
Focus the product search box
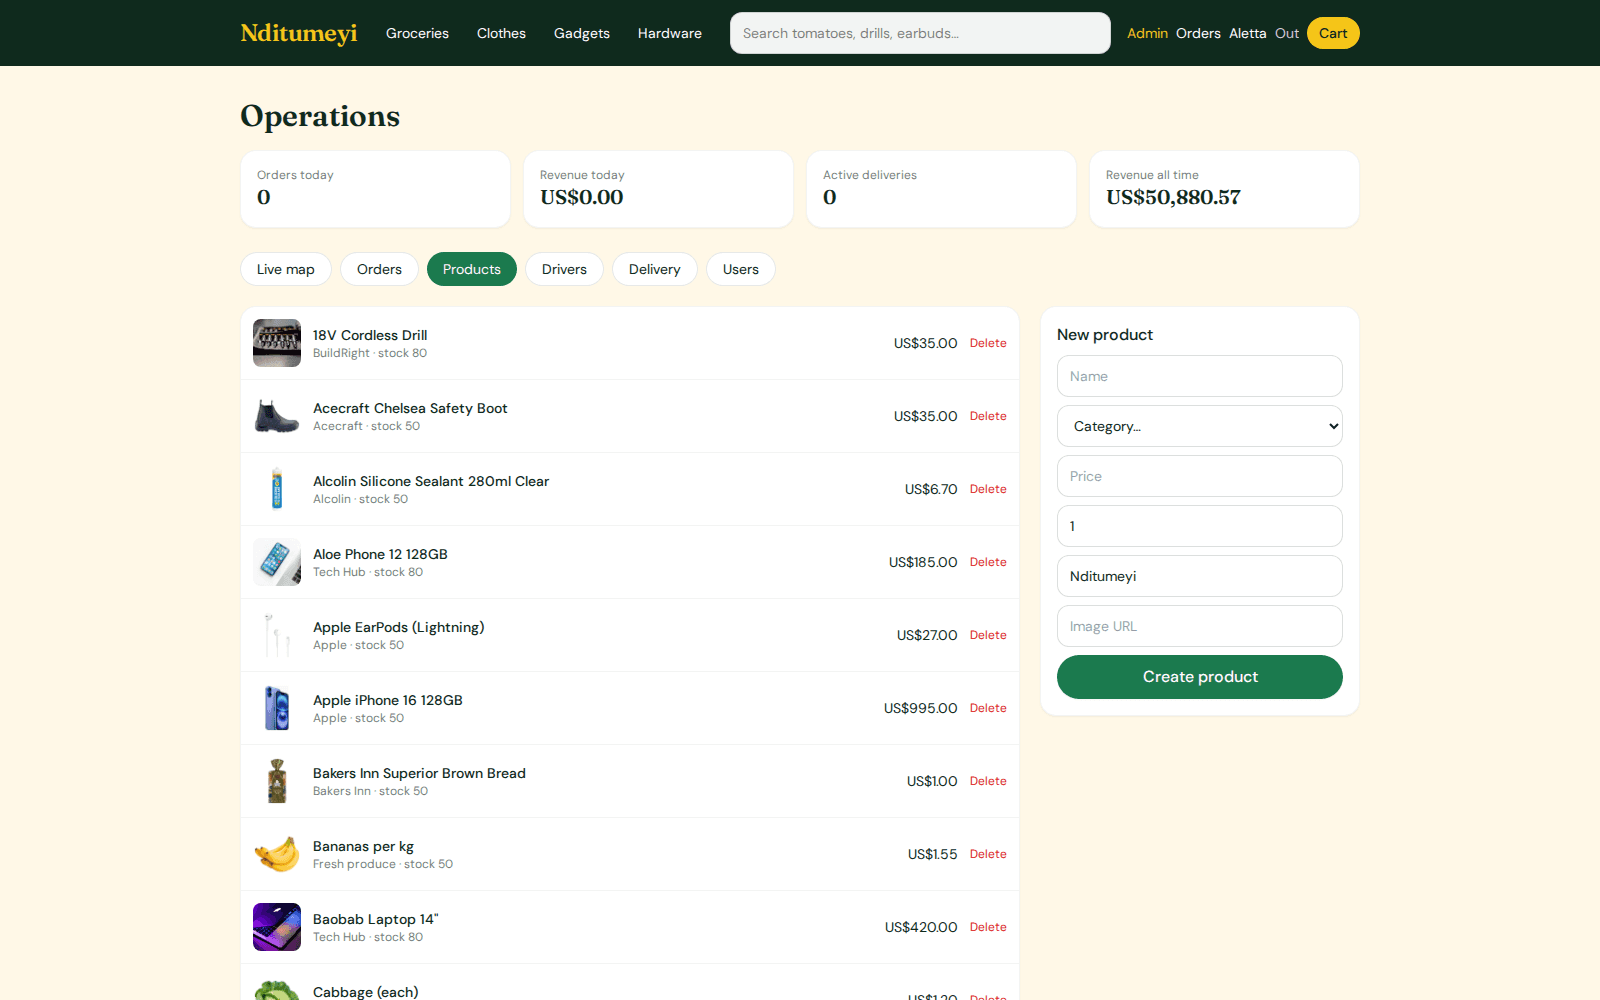click(920, 33)
